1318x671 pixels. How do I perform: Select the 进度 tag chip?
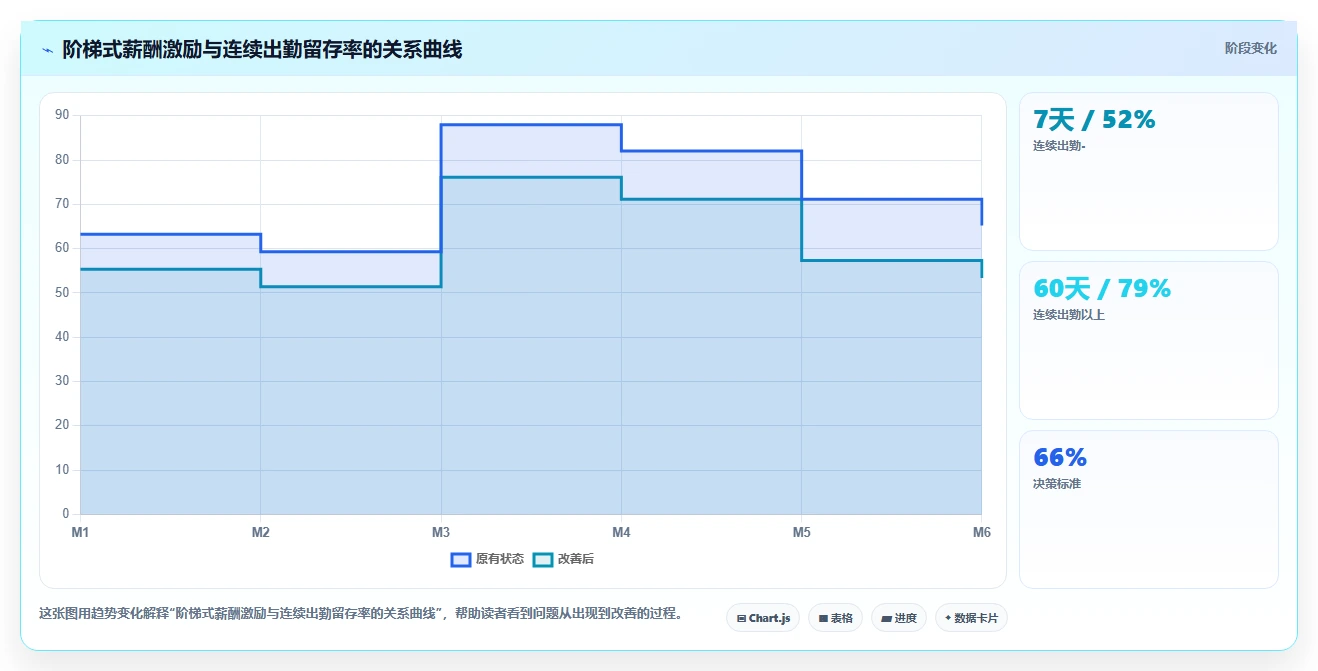899,618
